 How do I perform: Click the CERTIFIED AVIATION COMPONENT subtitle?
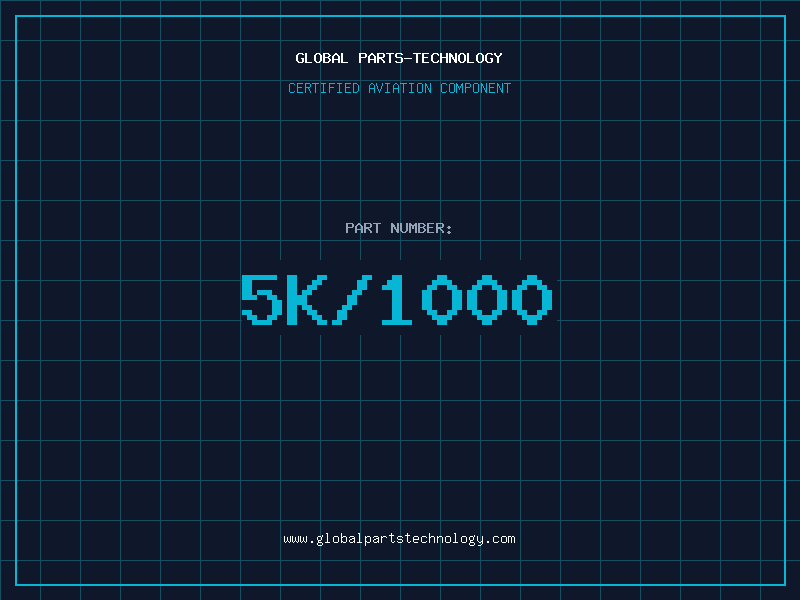coord(399,88)
